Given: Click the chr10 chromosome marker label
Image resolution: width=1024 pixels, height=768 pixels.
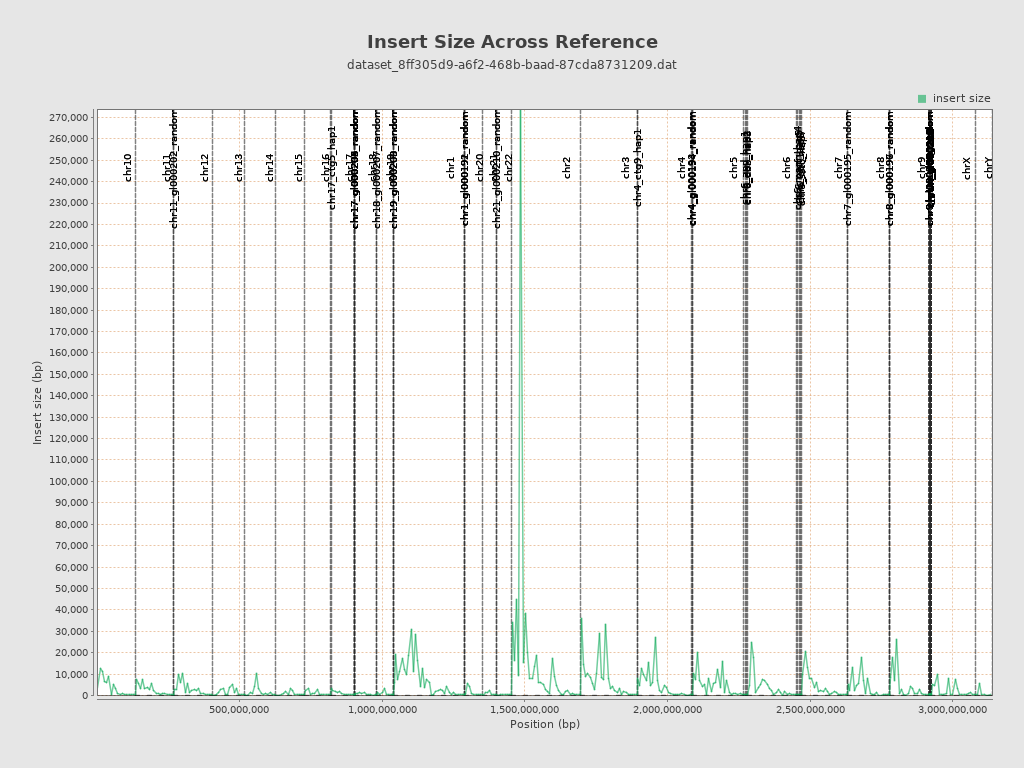Looking at the screenshot, I should pyautogui.click(x=128, y=167).
